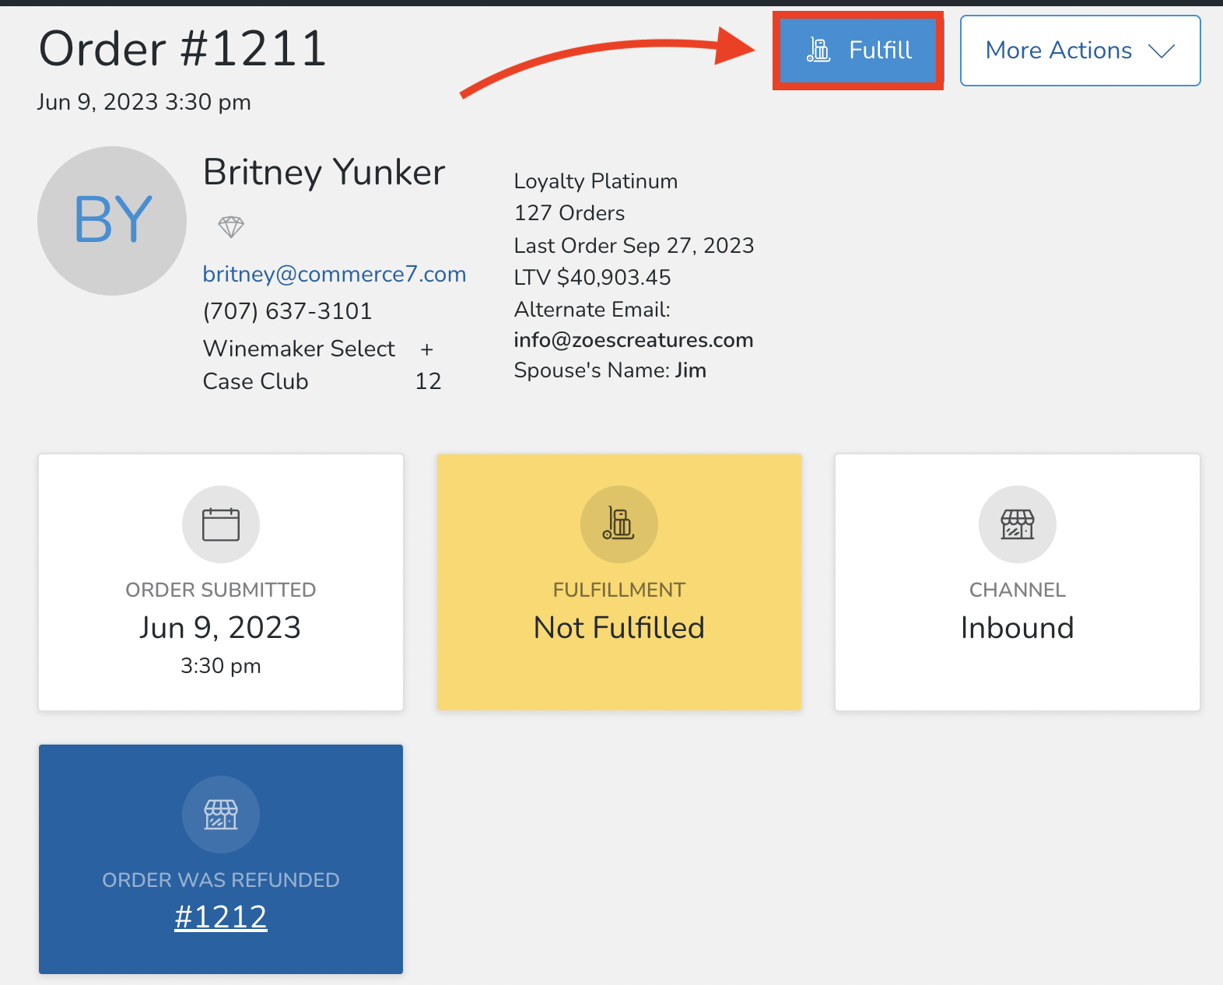Image resolution: width=1223 pixels, height=985 pixels.
Task: Click the calendar icon in Order Submitted card
Action: (x=221, y=524)
